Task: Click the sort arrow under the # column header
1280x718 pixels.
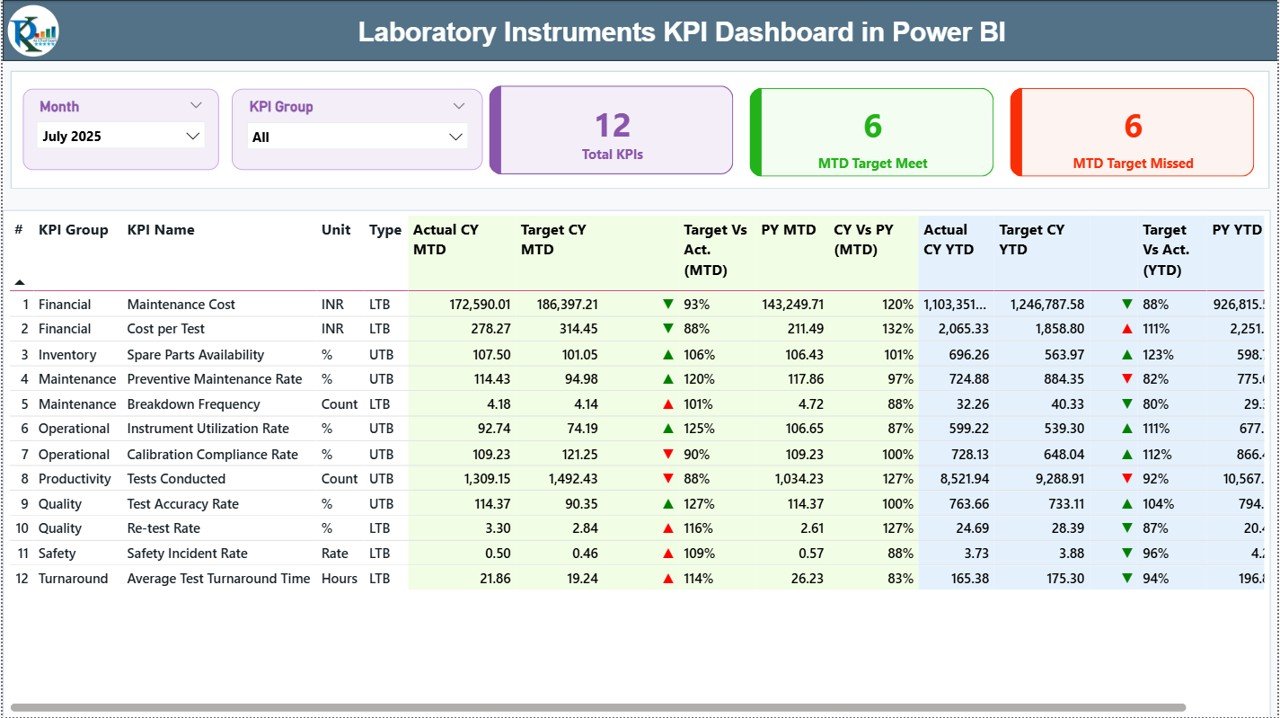Action: [18, 282]
